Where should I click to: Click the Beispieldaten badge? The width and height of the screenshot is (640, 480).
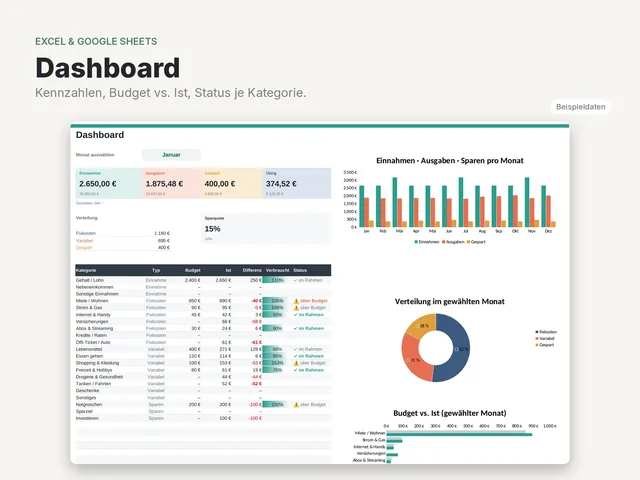pos(580,107)
